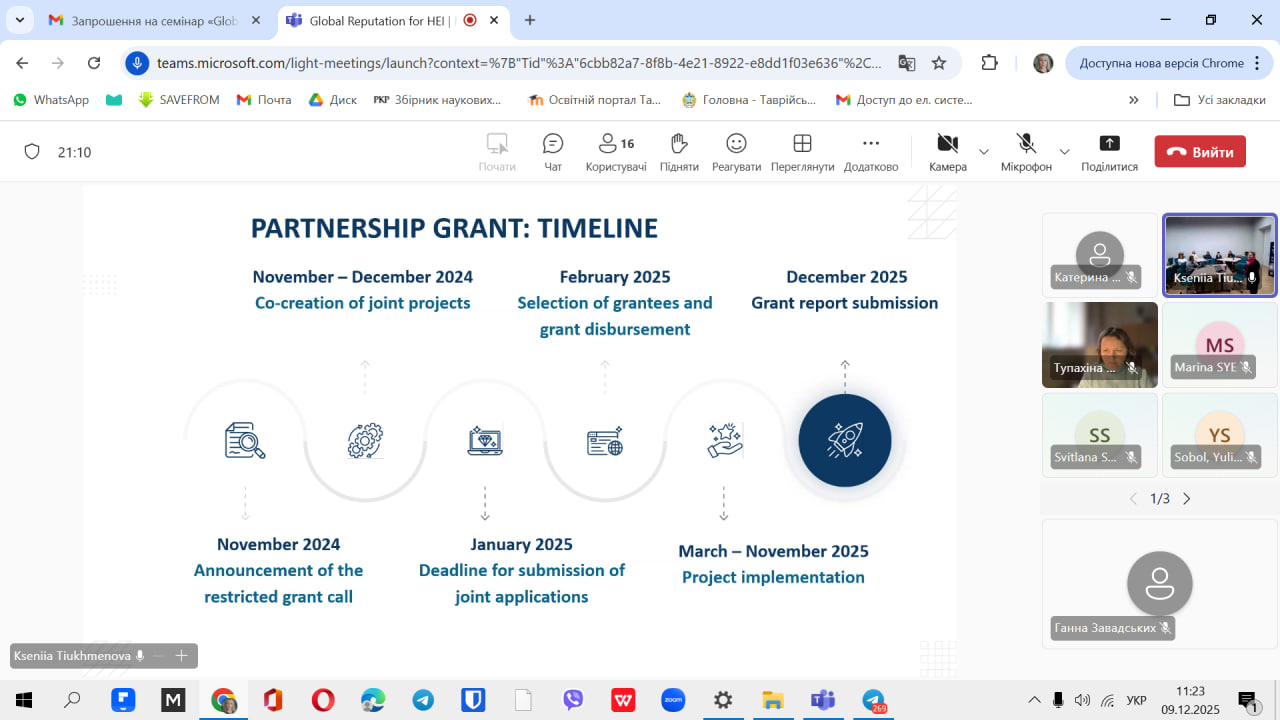Image resolution: width=1280 pixels, height=720 pixels.
Task: Reload the Teams meeting page
Action: click(94, 63)
